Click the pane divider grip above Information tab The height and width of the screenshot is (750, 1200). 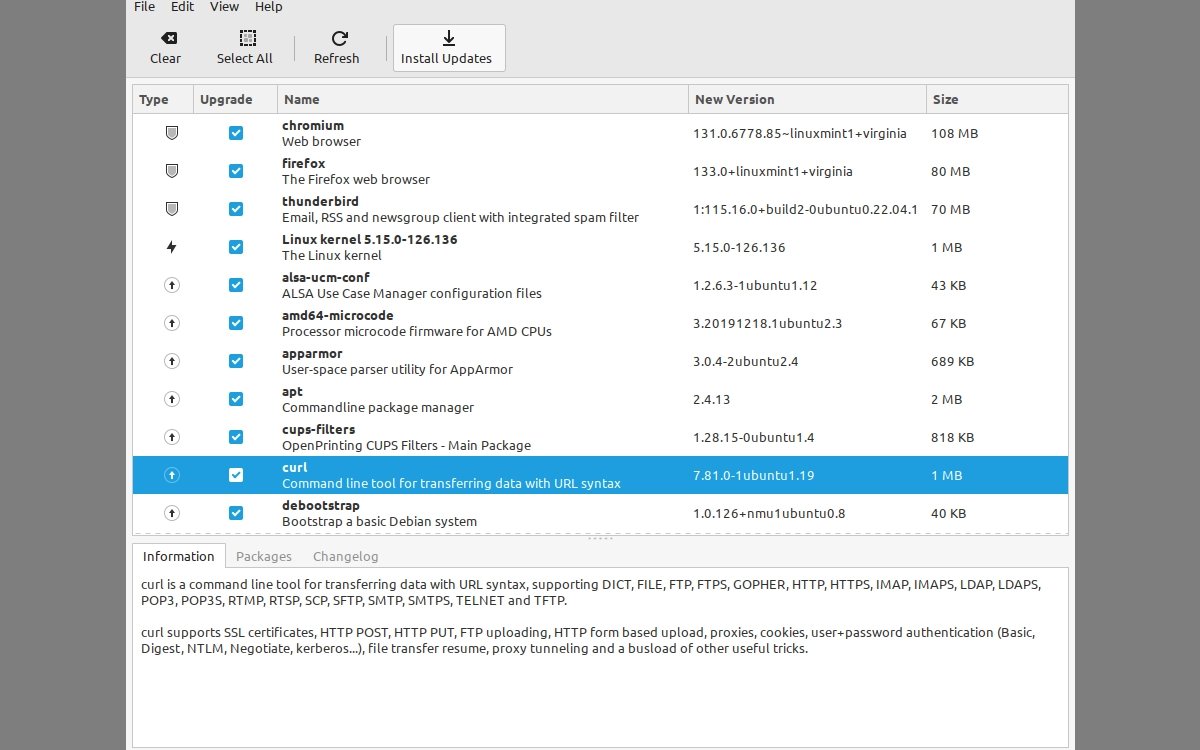click(600, 539)
